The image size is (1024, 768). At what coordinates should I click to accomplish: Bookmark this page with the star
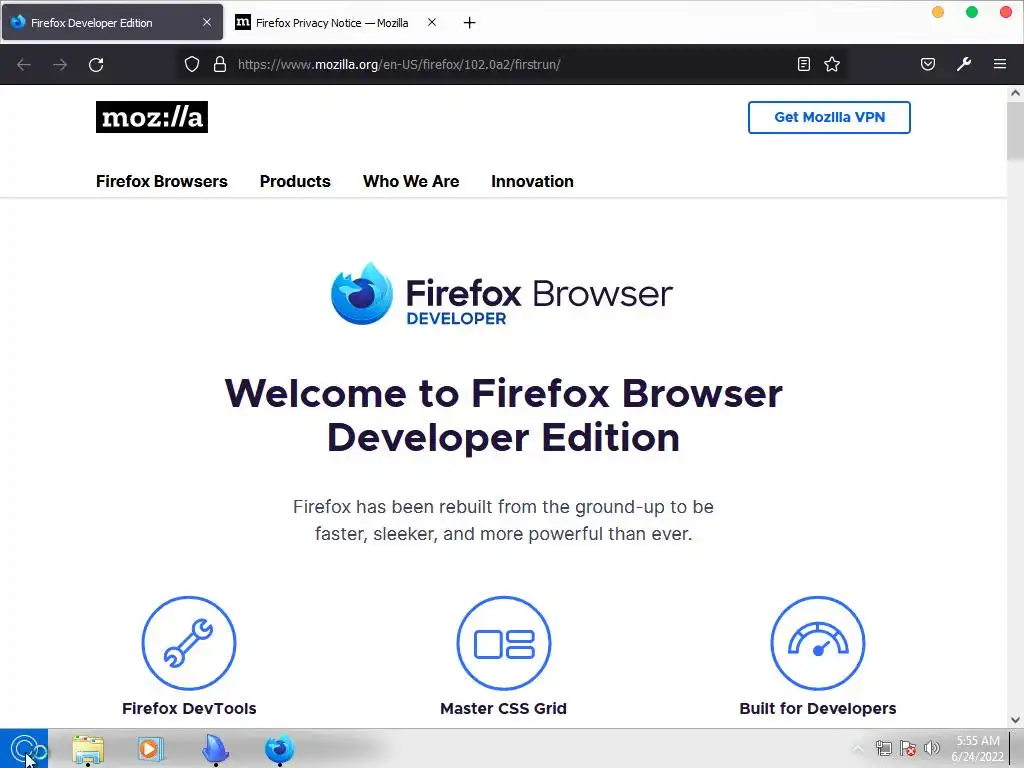(832, 64)
